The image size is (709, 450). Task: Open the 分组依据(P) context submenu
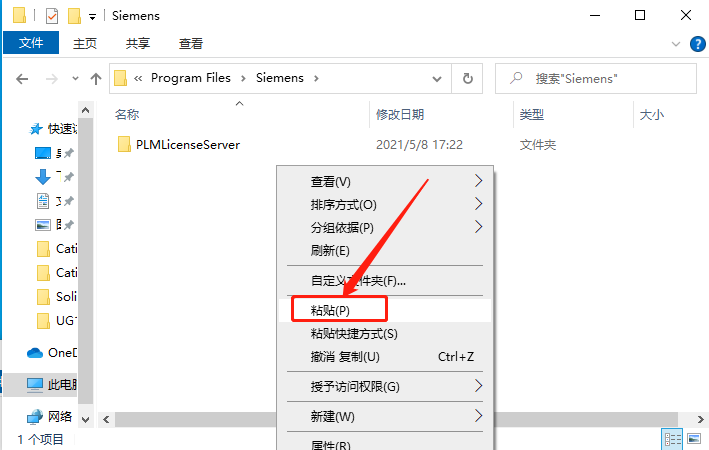(x=385, y=227)
